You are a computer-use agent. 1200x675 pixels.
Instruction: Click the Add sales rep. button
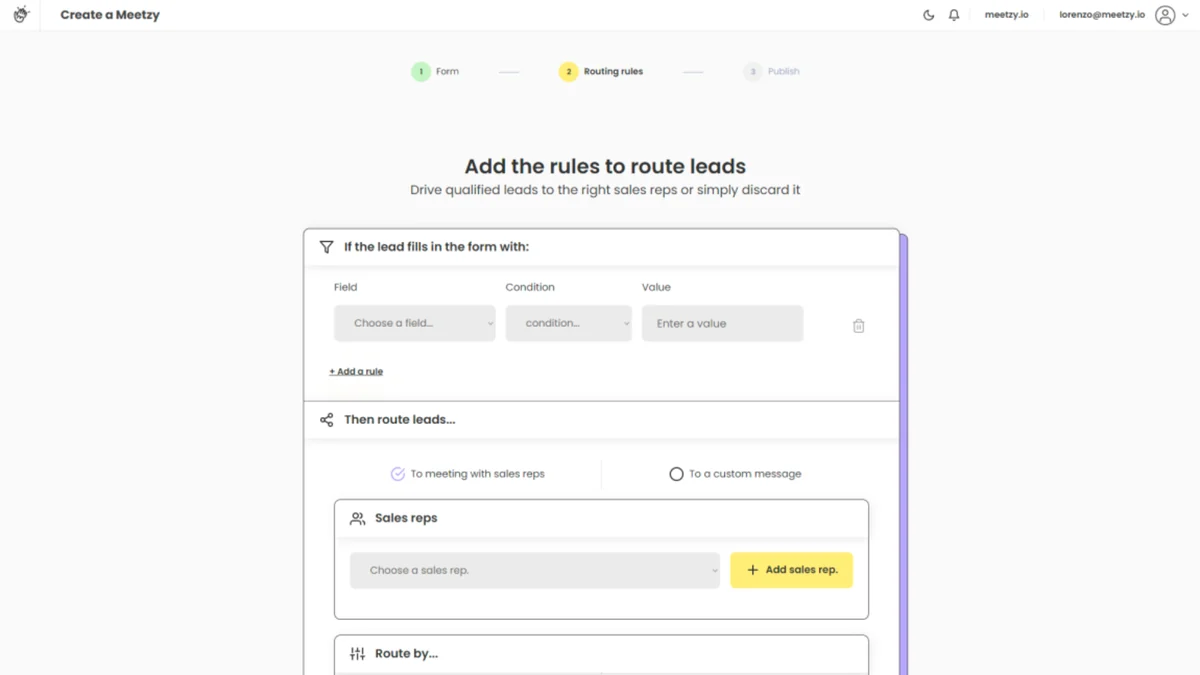coord(791,570)
